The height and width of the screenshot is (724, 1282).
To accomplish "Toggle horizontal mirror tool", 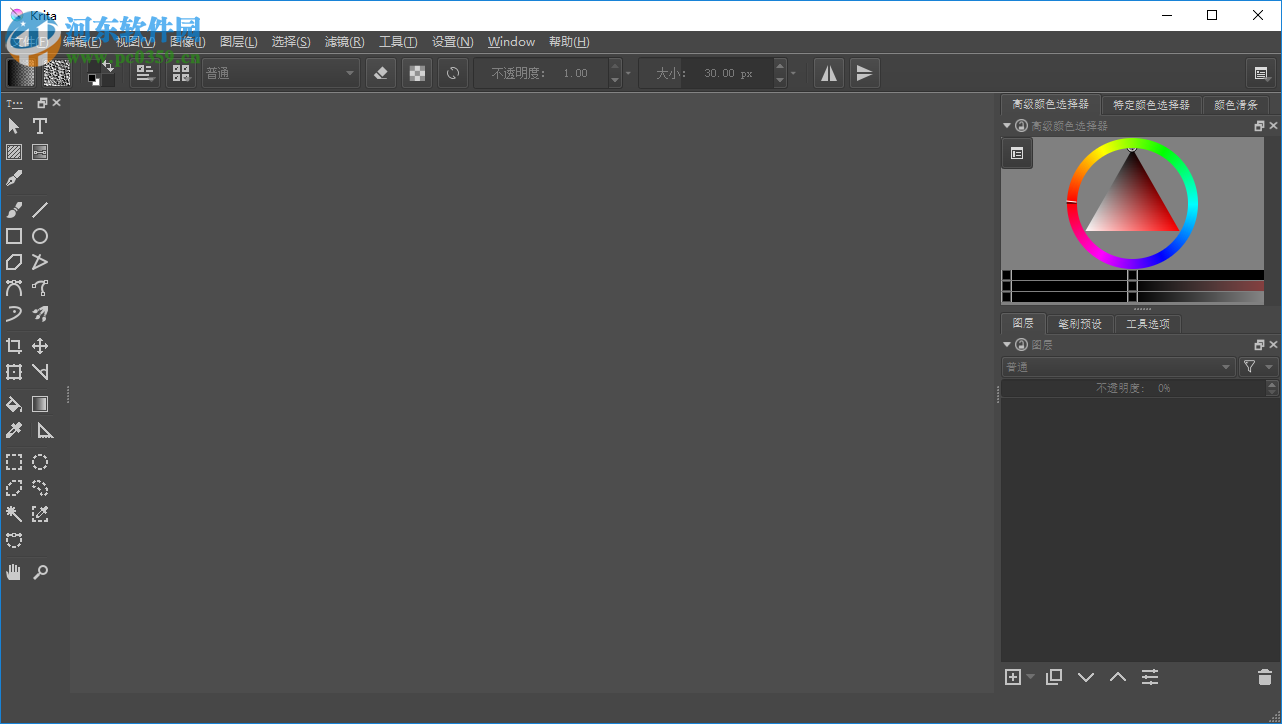I will coord(828,73).
